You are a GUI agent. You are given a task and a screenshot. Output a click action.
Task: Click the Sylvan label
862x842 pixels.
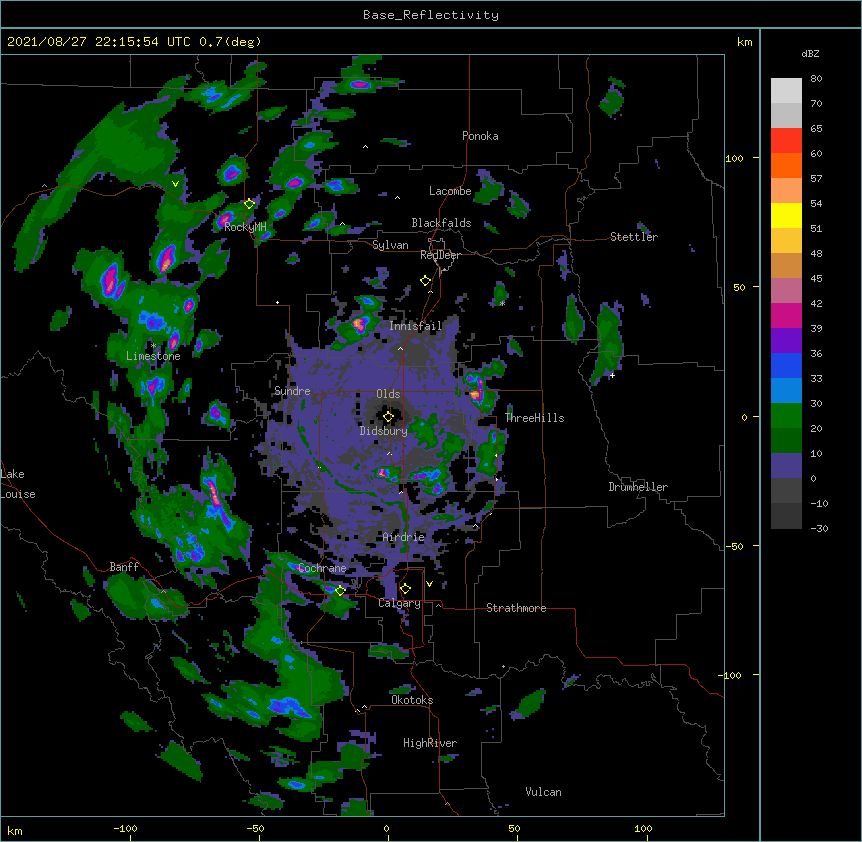[x=390, y=245]
